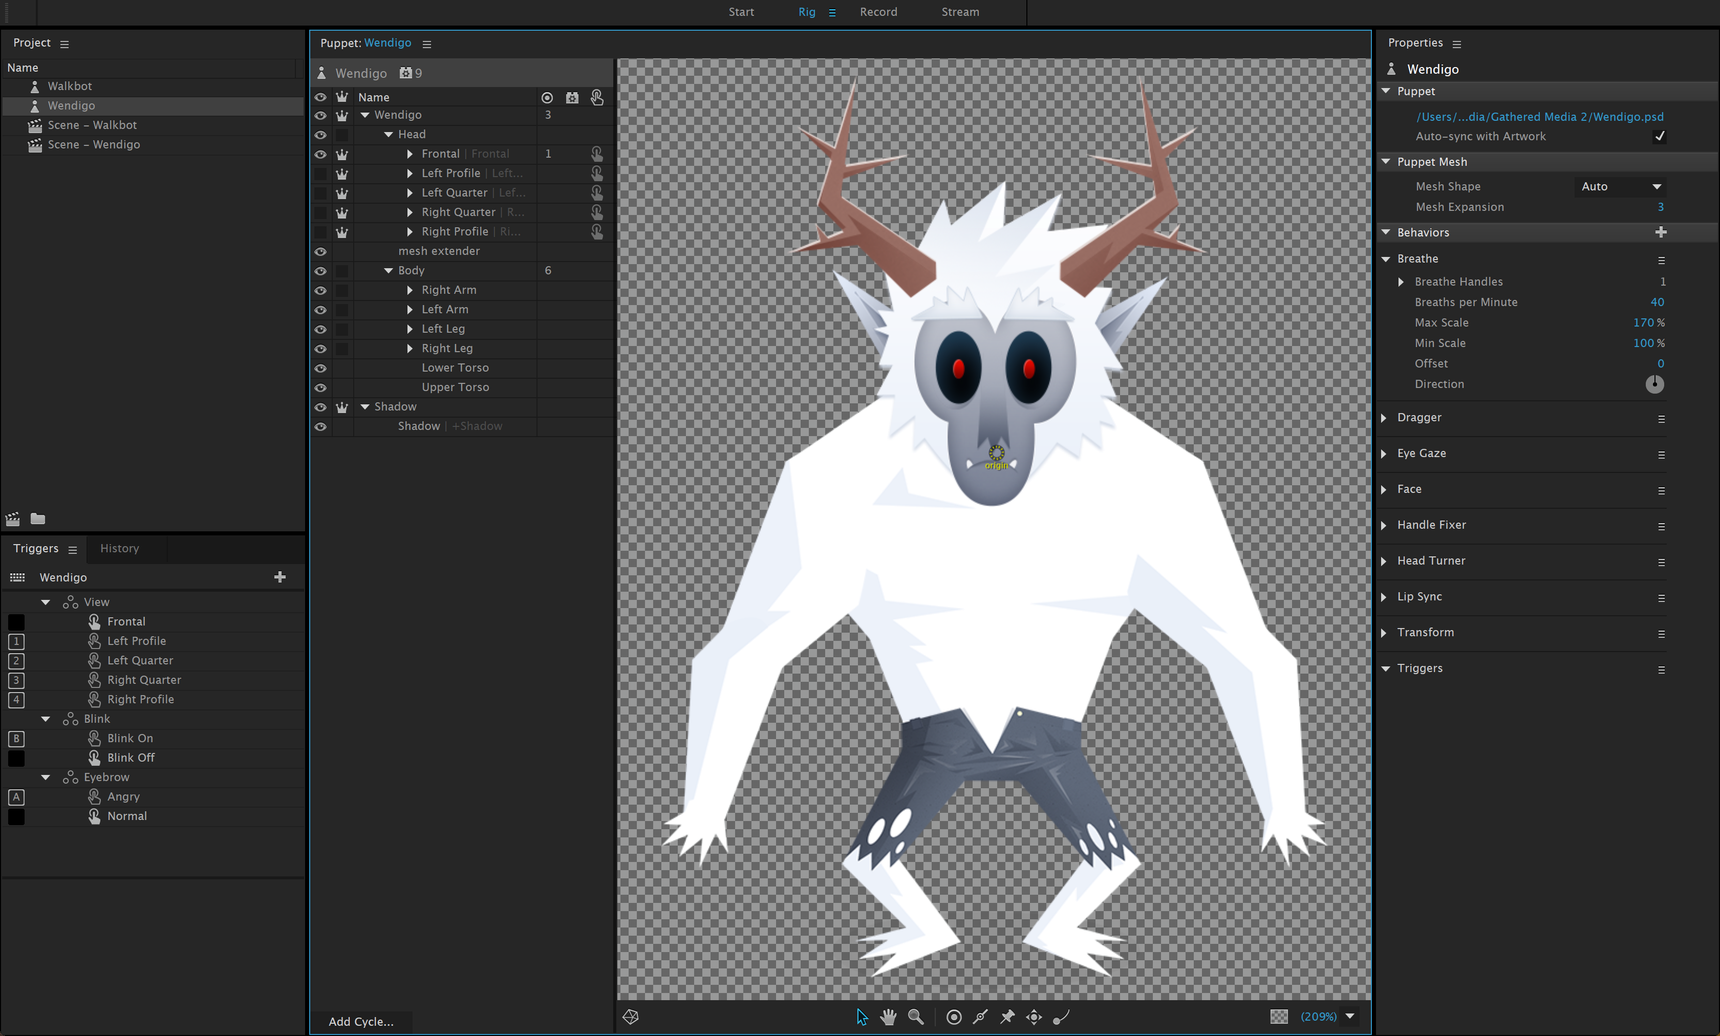Image resolution: width=1720 pixels, height=1036 pixels.
Task: Hide the Wendigo root layer eye
Action: click(321, 115)
